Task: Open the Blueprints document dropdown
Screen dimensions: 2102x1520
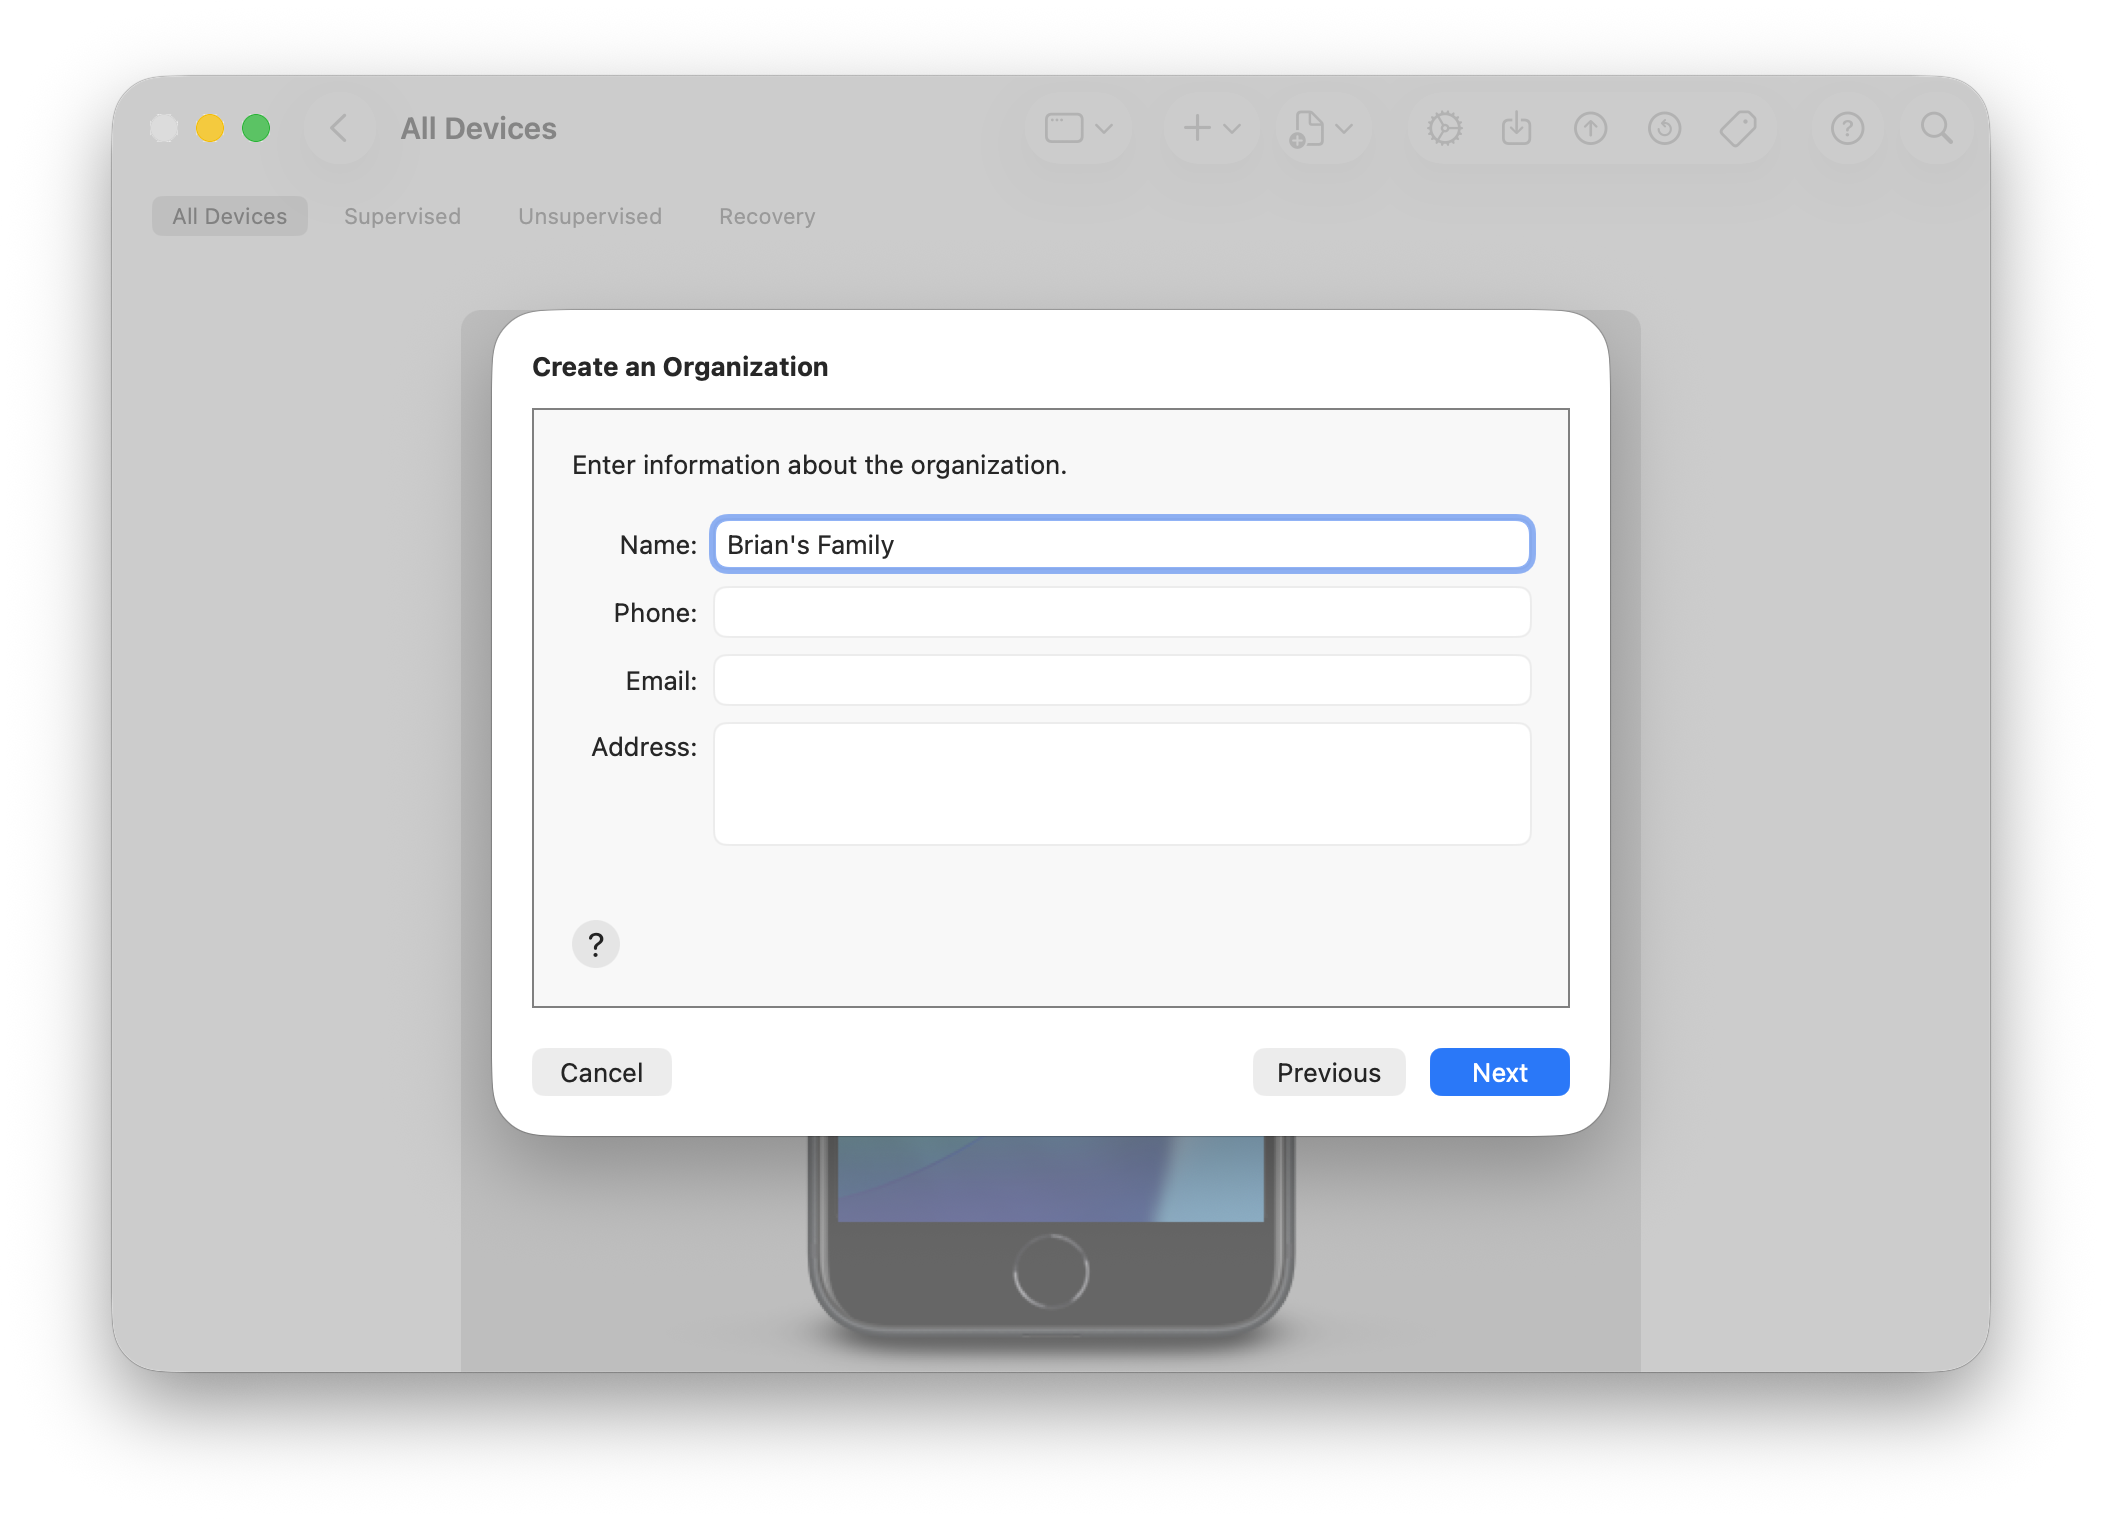Action: (1321, 128)
